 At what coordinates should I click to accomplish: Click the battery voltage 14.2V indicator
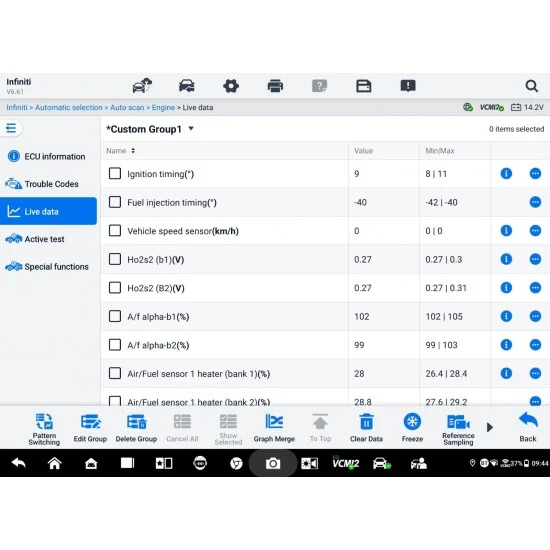527,107
